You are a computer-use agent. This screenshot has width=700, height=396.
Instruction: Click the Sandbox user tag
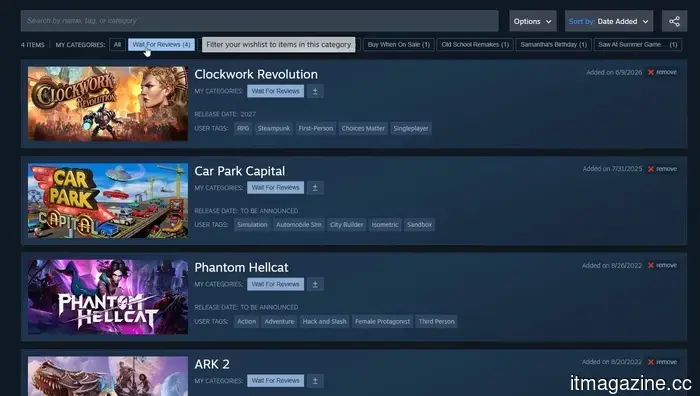[419, 225]
